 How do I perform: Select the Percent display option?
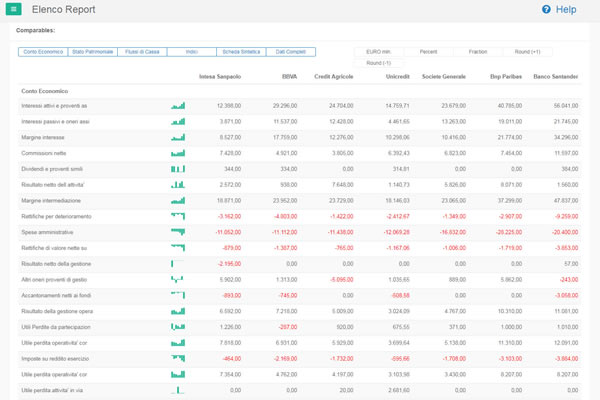pos(428,52)
